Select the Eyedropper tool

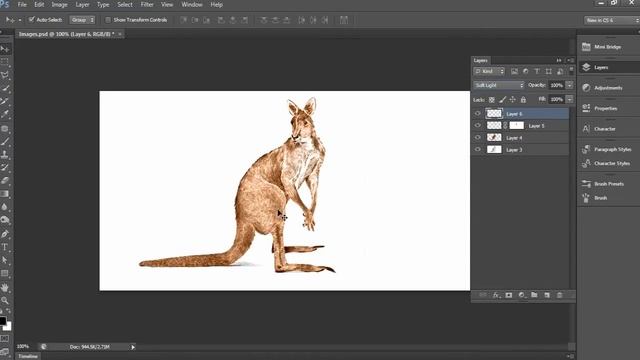coord(5,114)
